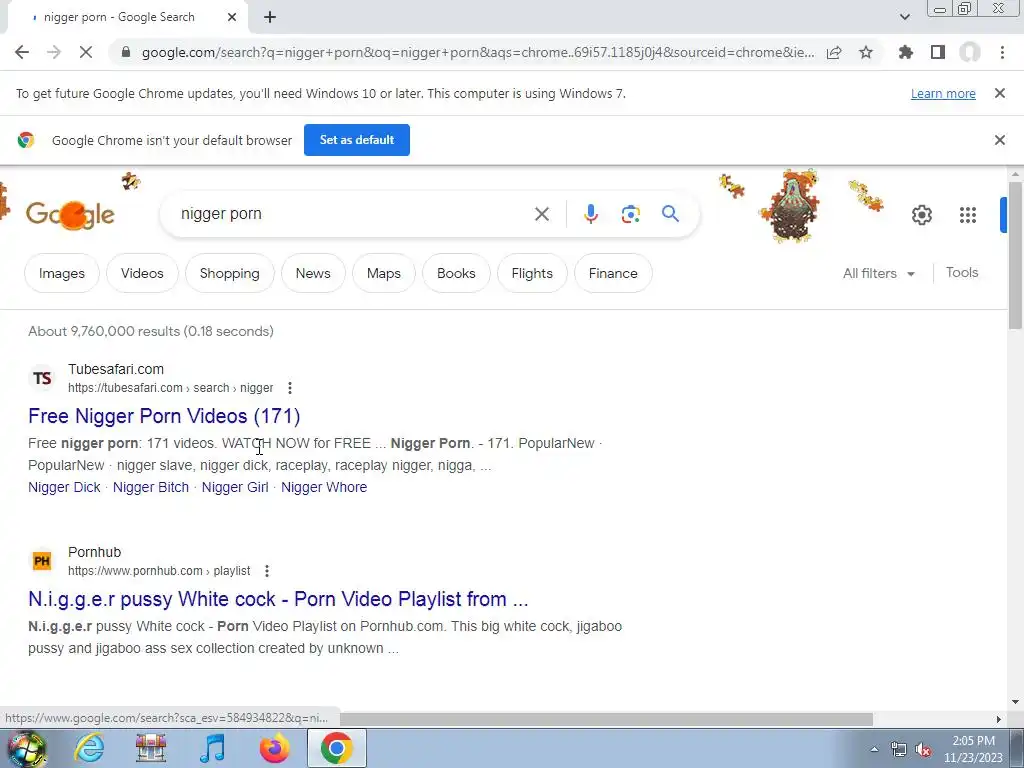Viewport: 1024px width, 768px height.
Task: Switch to the Maps filter
Action: pos(383,273)
